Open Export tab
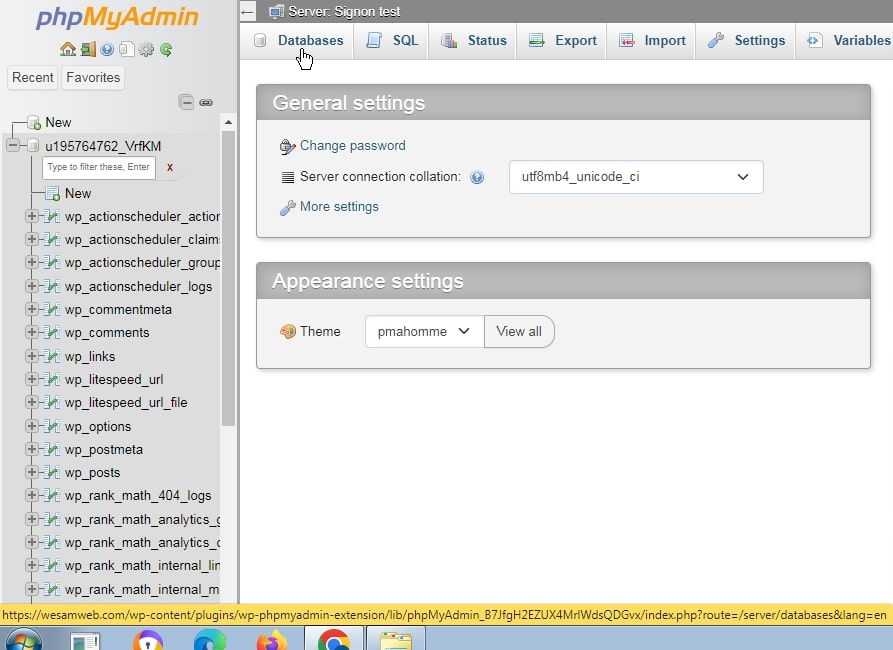This screenshot has height=650, width=893. click(563, 40)
